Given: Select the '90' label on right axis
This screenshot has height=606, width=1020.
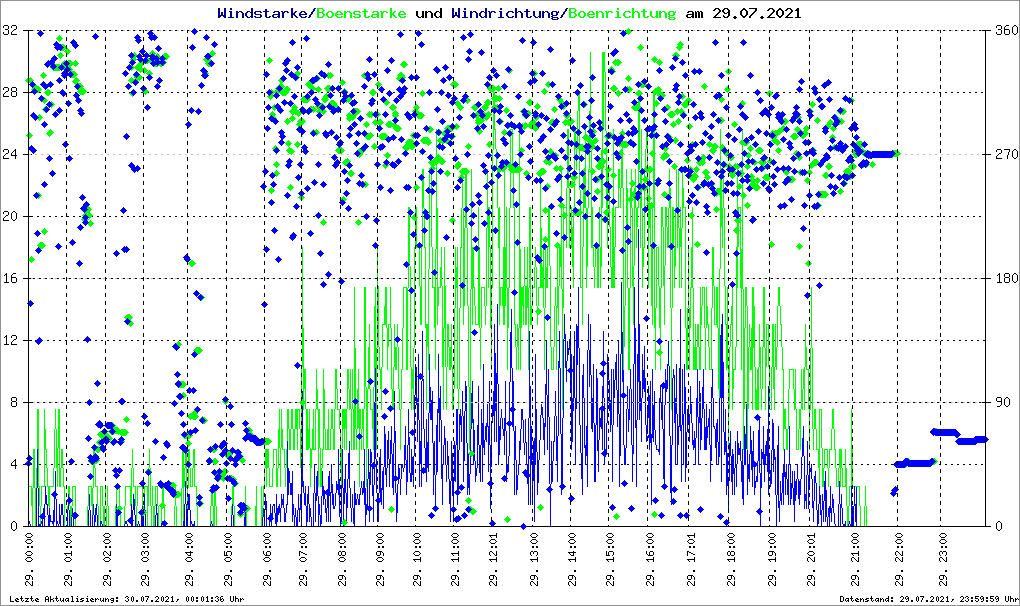Looking at the screenshot, I should 1002,403.
